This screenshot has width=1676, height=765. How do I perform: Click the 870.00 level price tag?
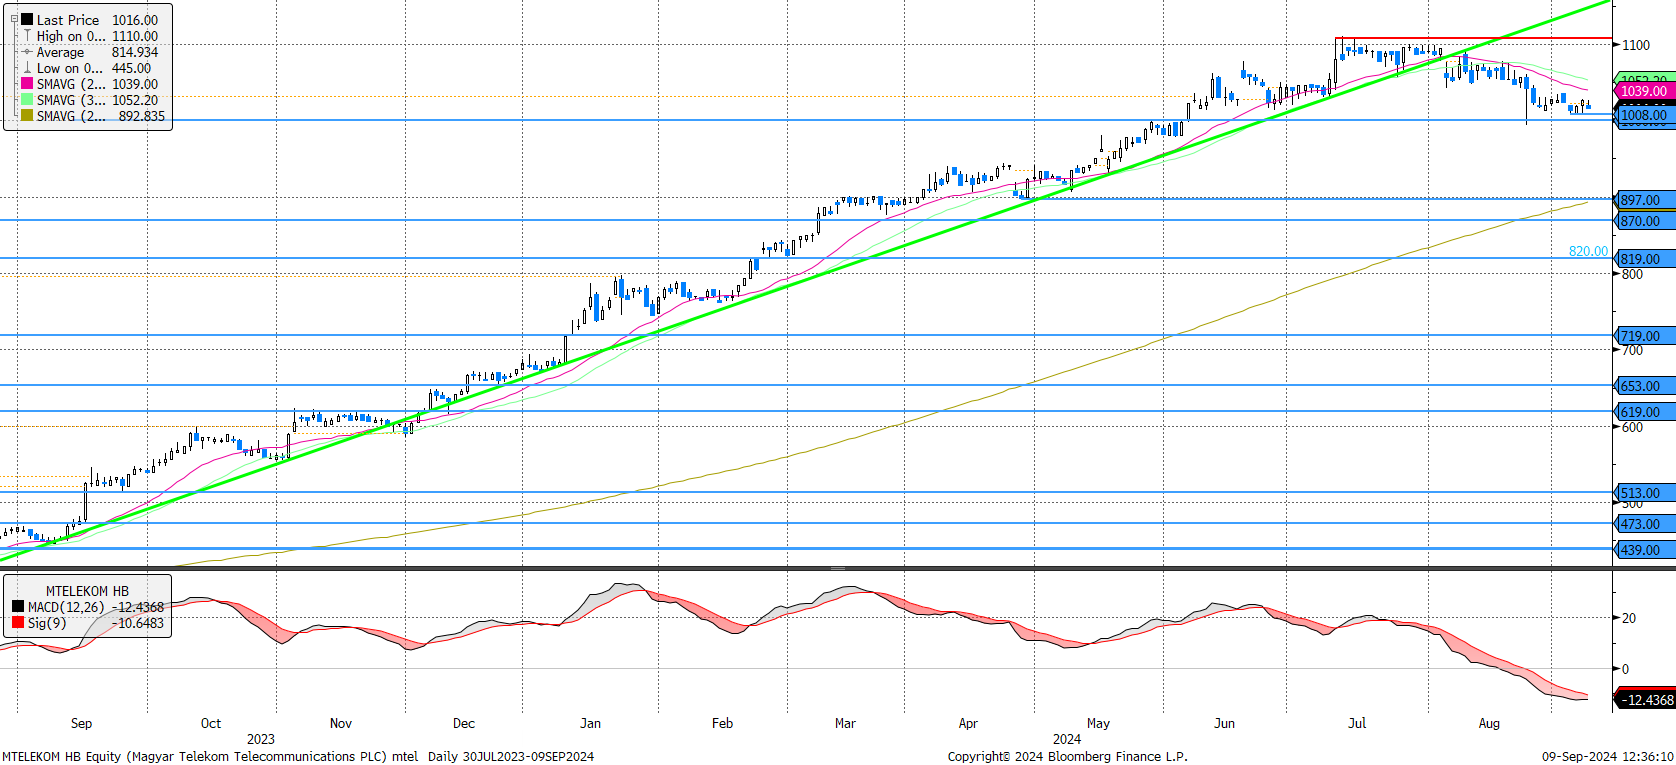point(1645,221)
